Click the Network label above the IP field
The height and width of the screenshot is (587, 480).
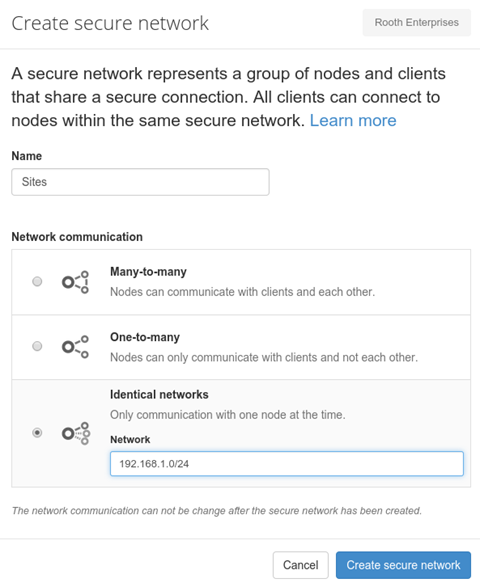[130, 440]
